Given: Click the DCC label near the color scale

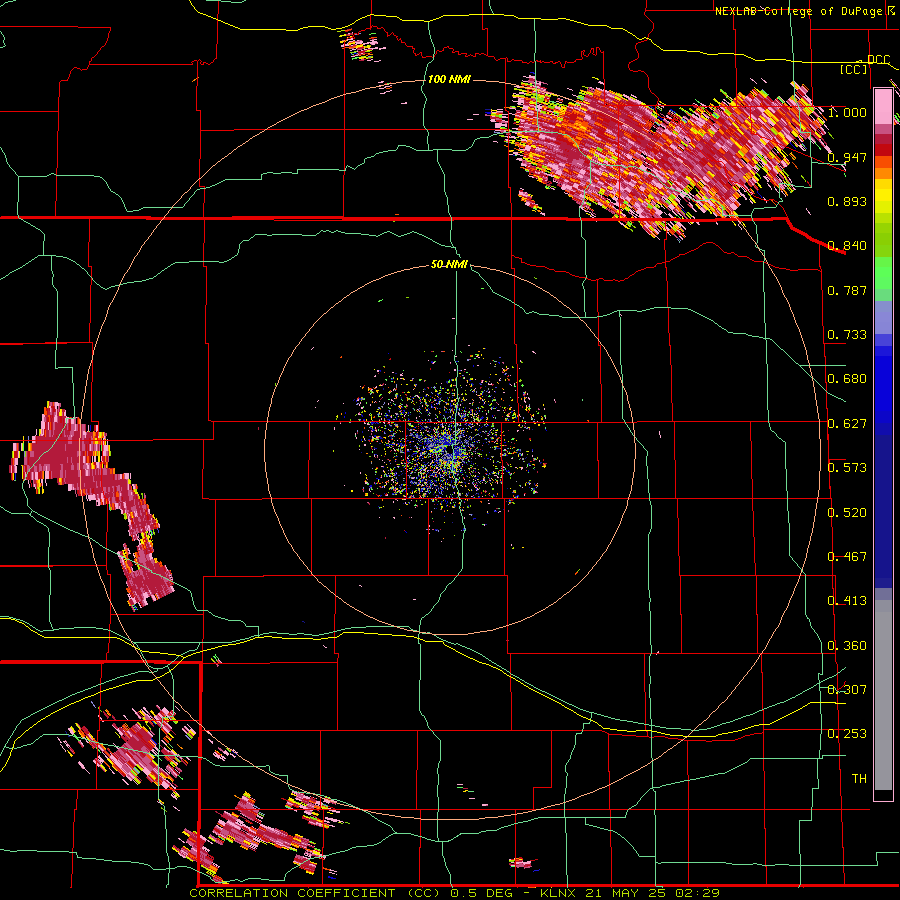Looking at the screenshot, I should (x=878, y=59).
